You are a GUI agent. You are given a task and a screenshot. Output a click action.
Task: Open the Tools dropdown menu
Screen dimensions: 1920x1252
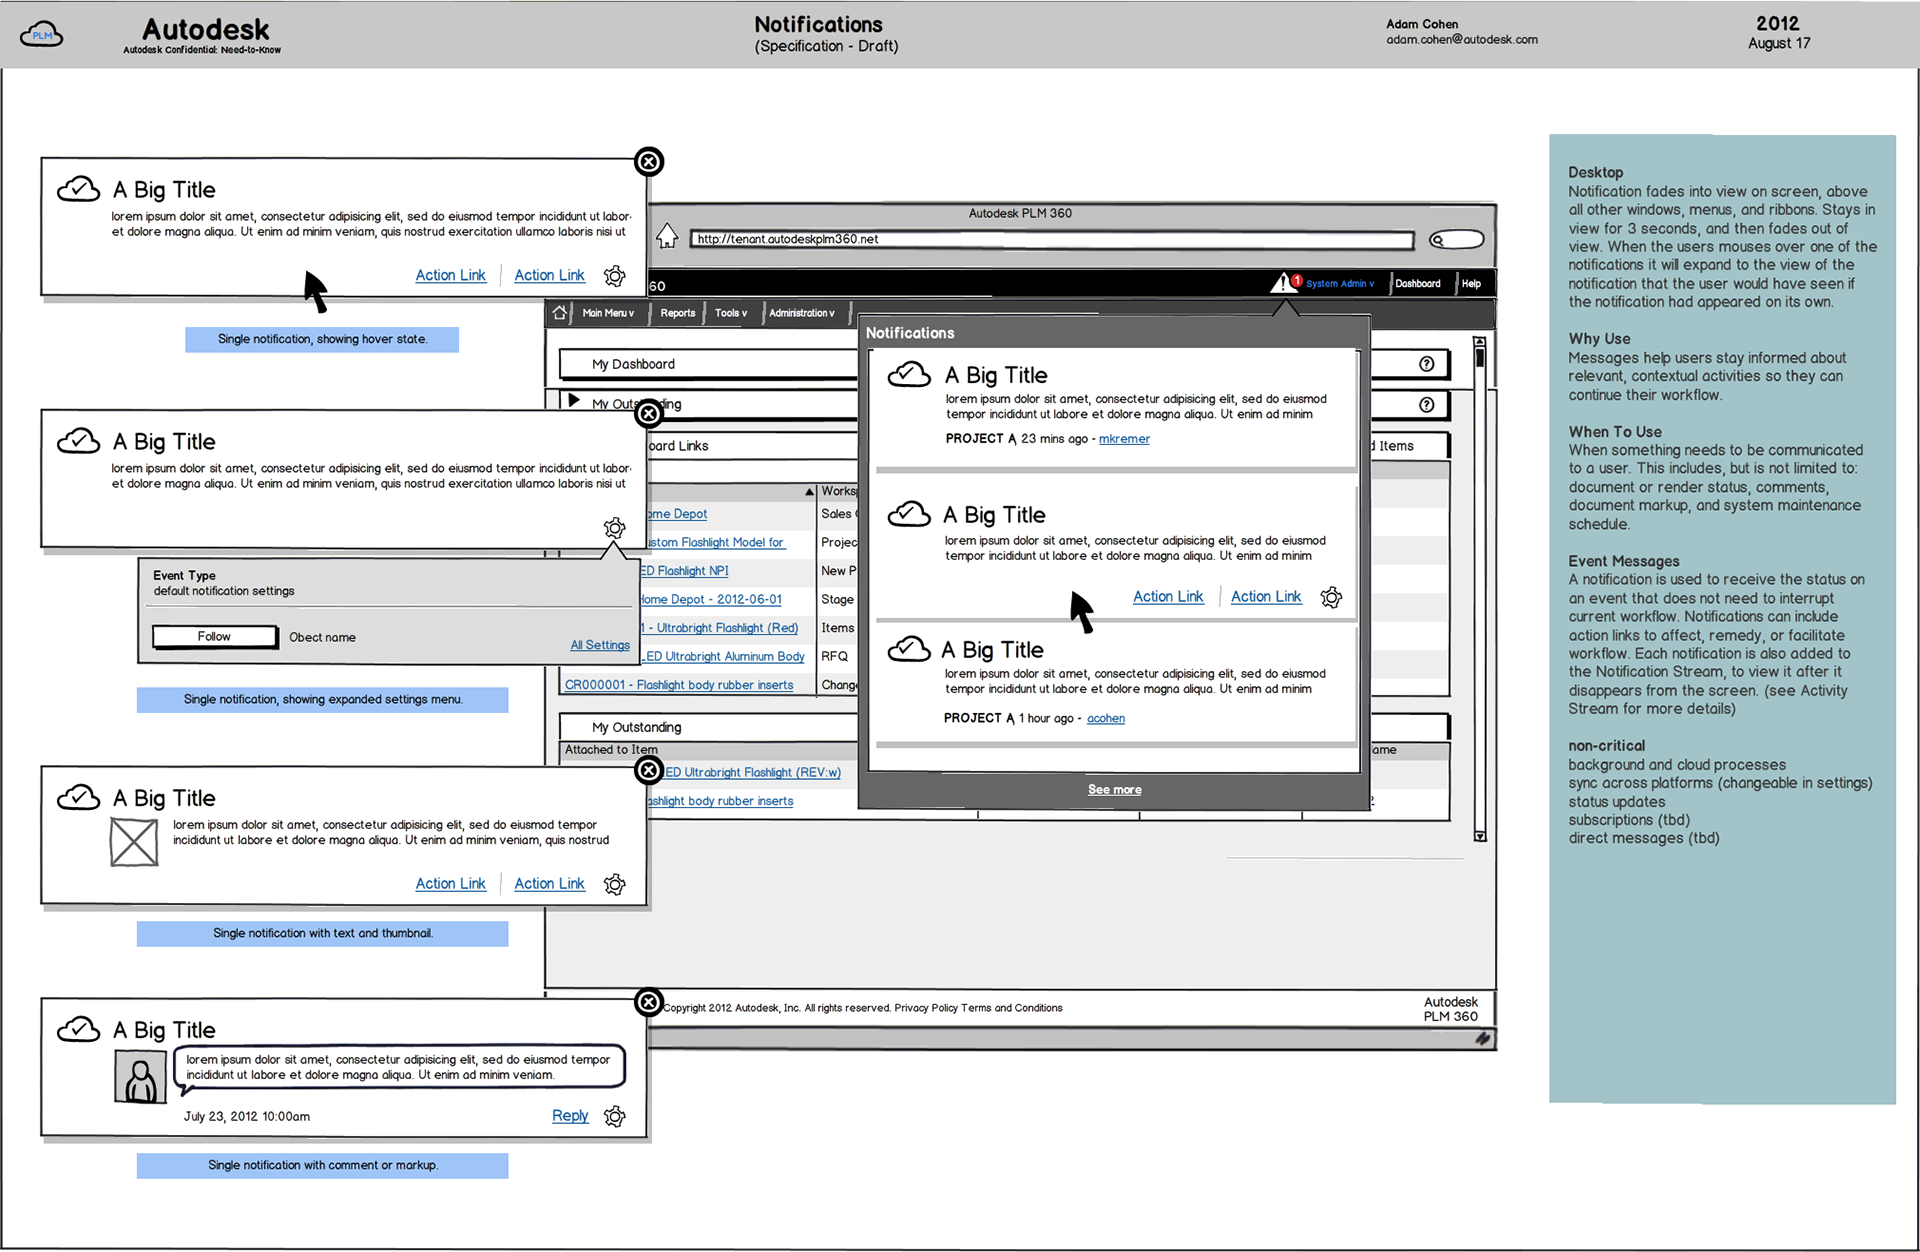coord(731,313)
